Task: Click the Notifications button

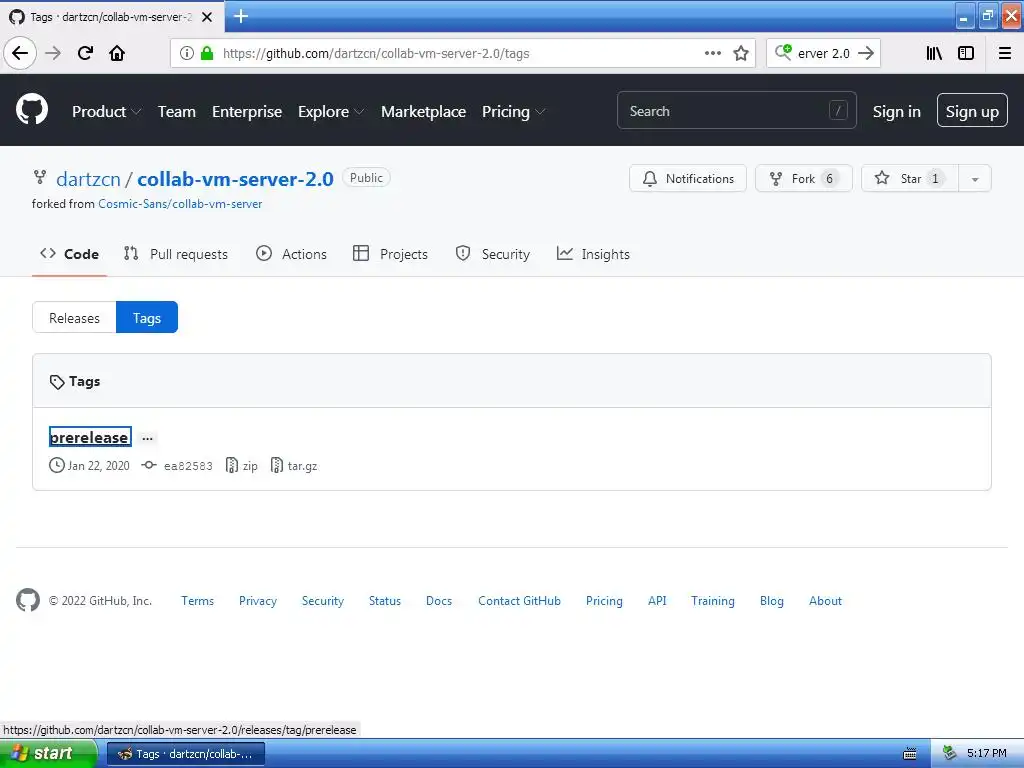Action: pos(688,179)
